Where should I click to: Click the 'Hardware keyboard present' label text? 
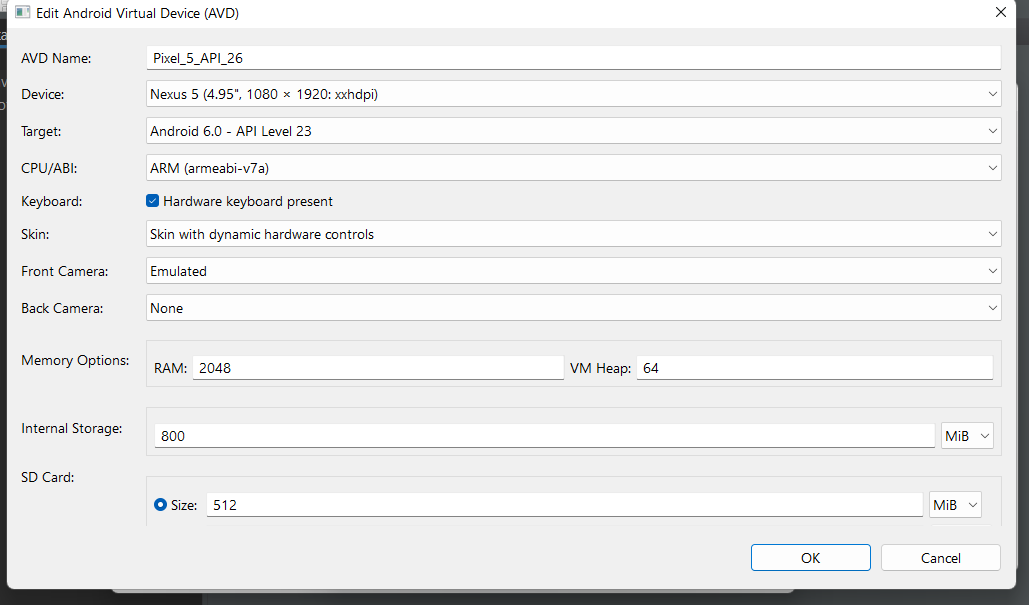(x=247, y=201)
